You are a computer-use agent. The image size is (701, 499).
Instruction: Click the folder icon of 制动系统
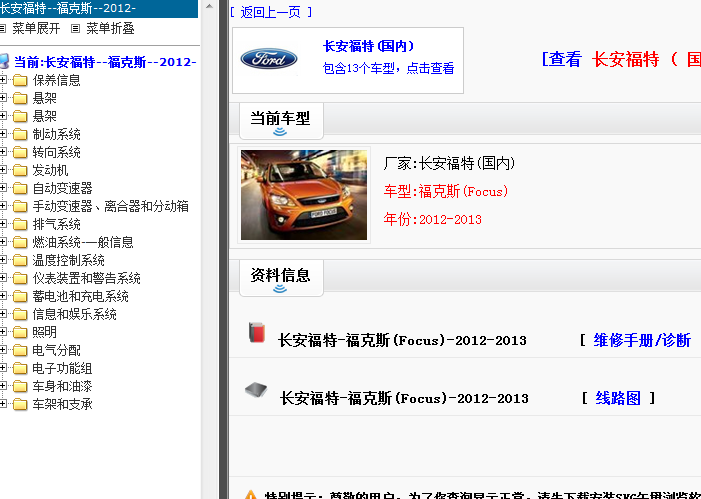tap(20, 134)
